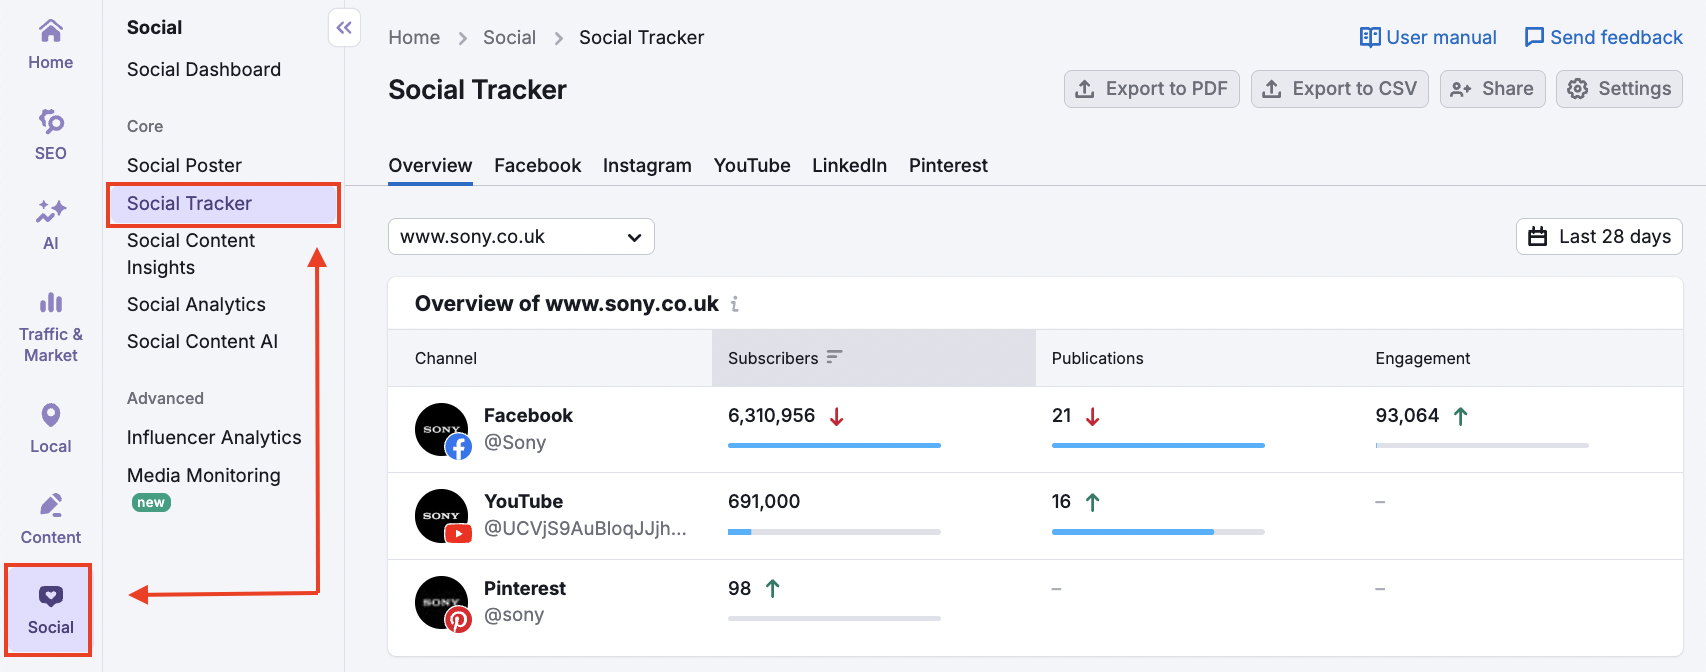
Task: Open the AI section in sidebar
Action: 50,225
